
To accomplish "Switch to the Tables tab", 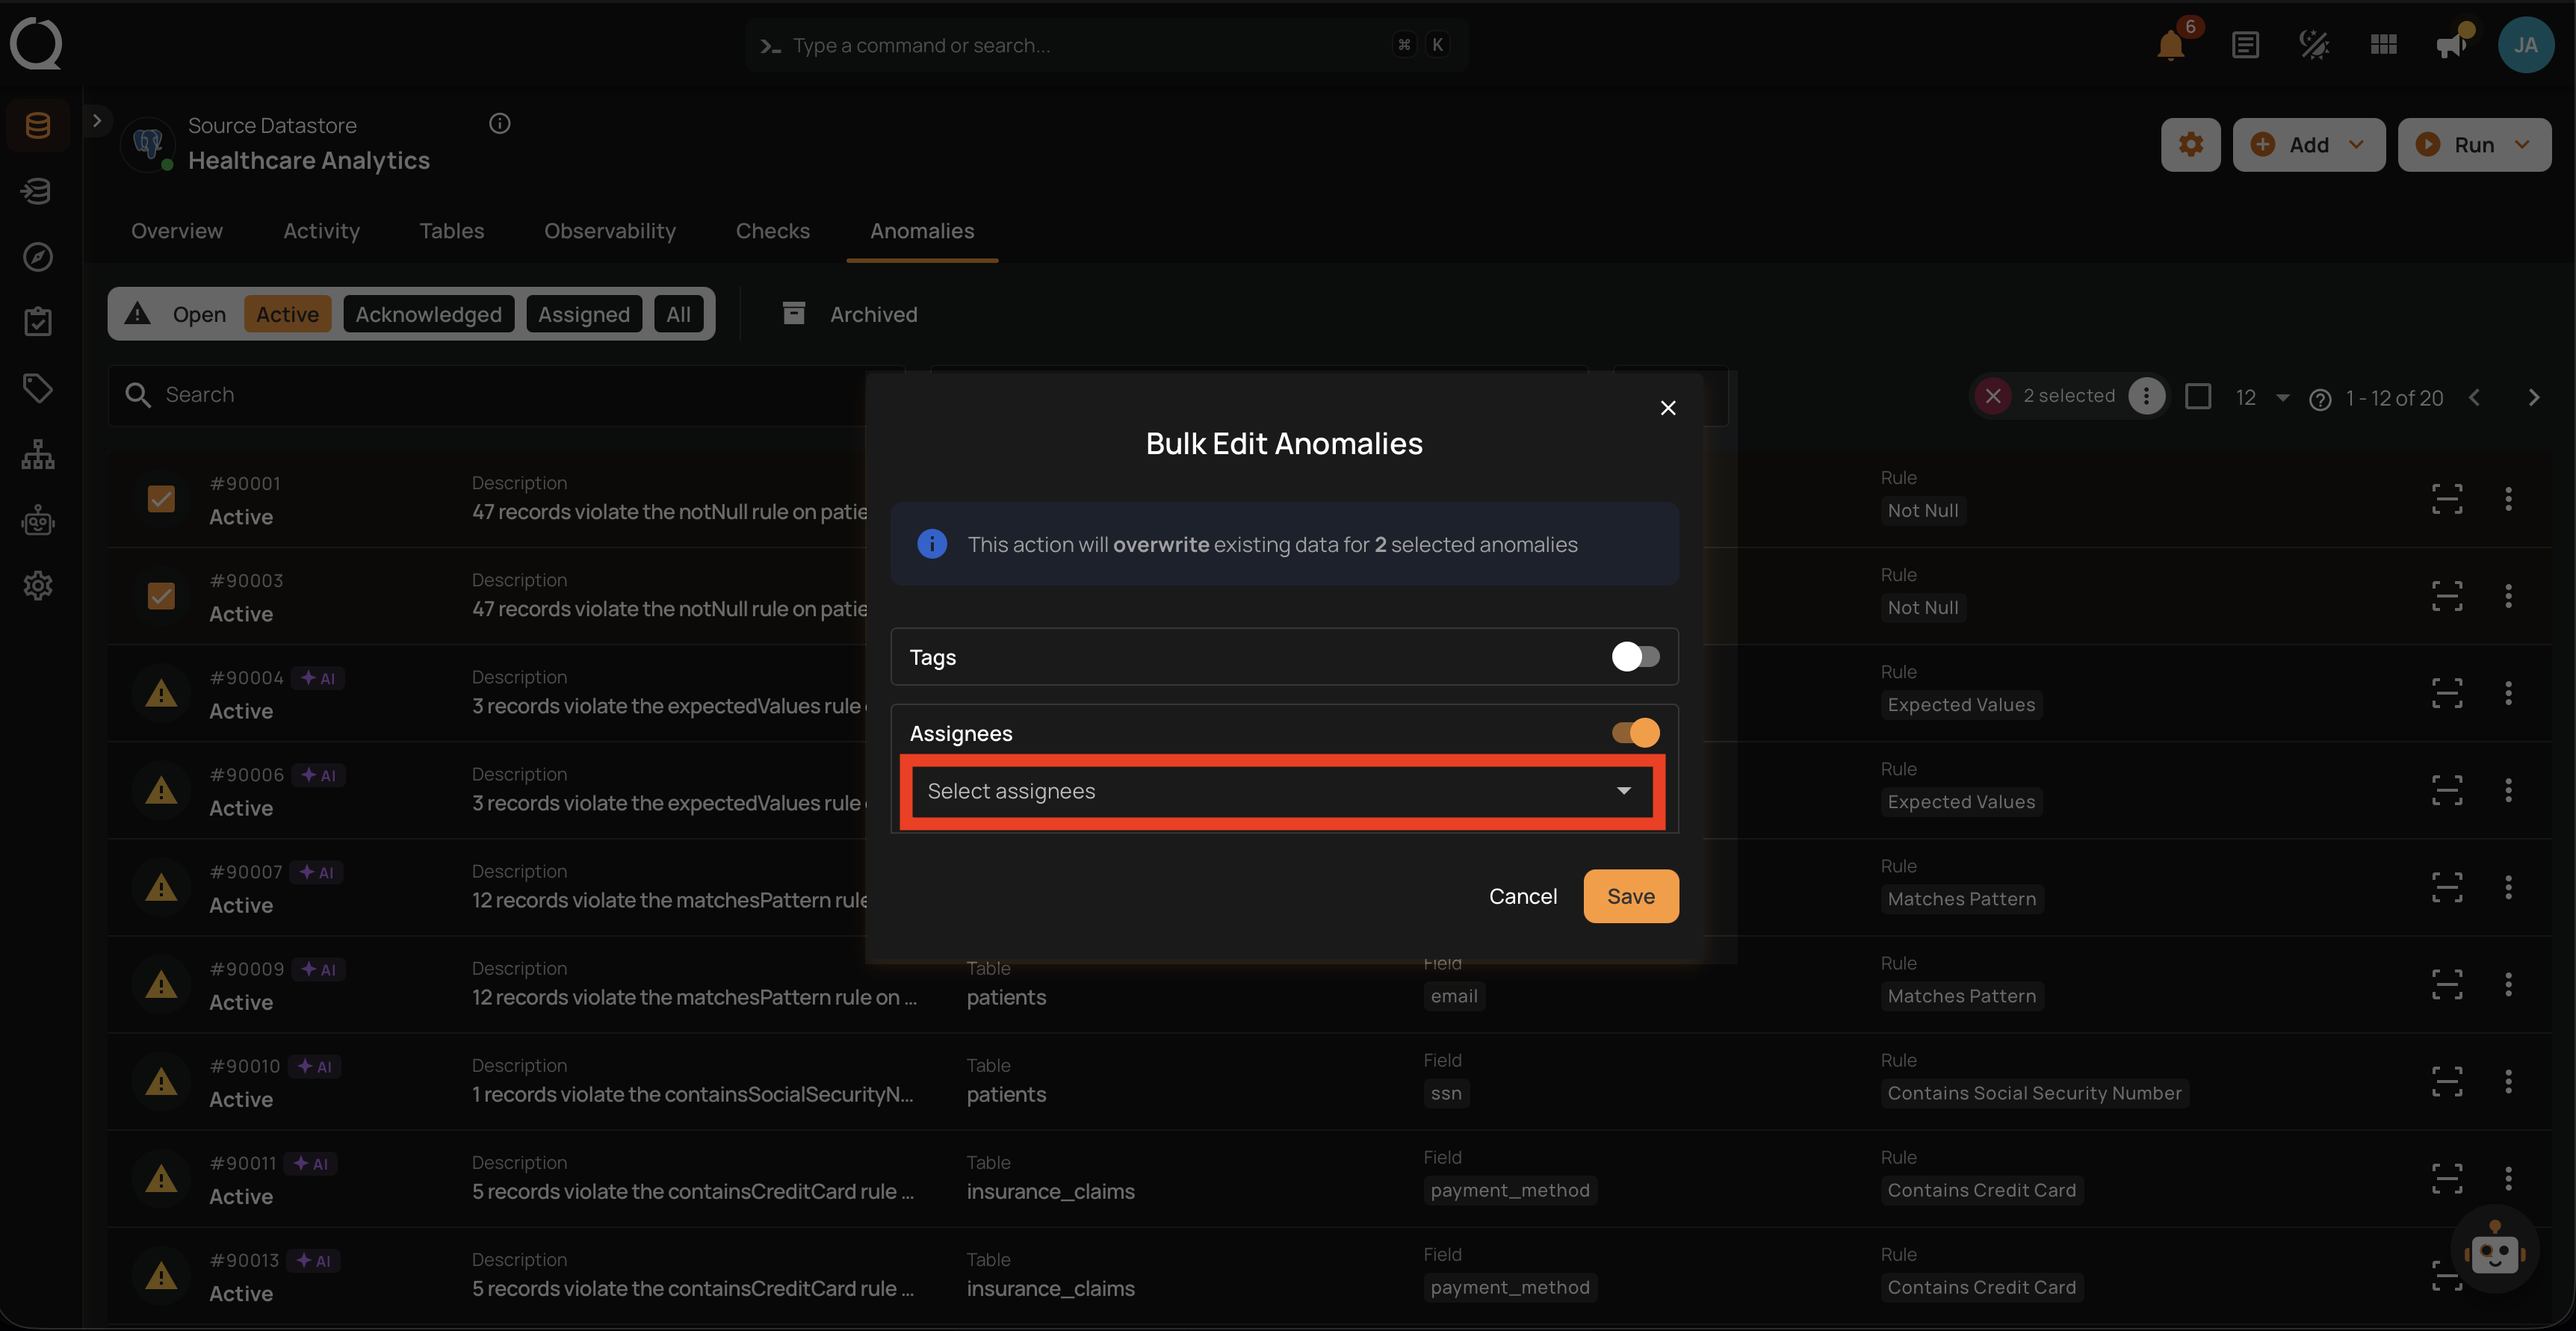I will click(x=452, y=231).
